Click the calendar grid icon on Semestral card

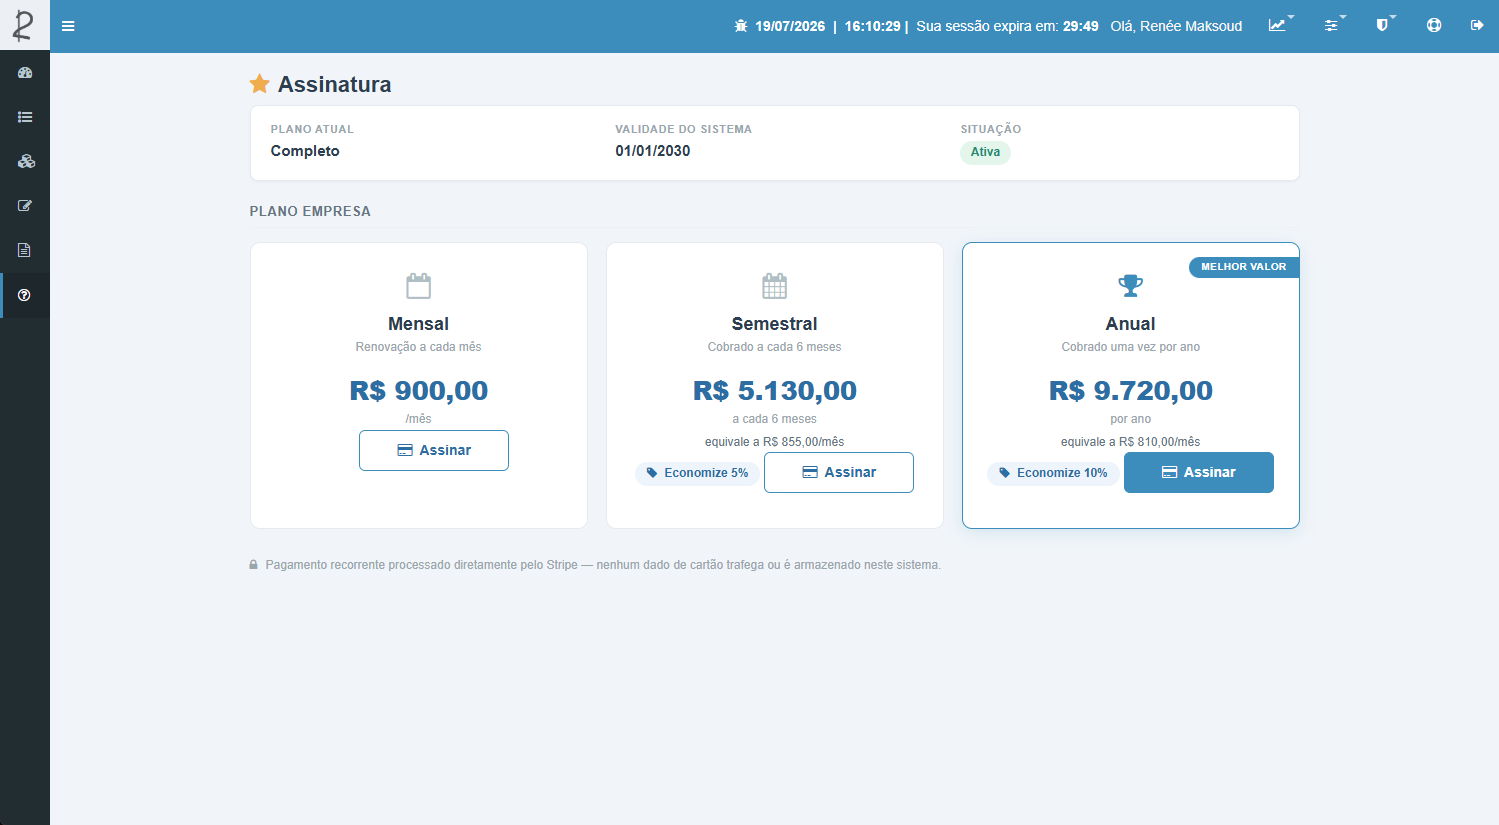point(775,286)
